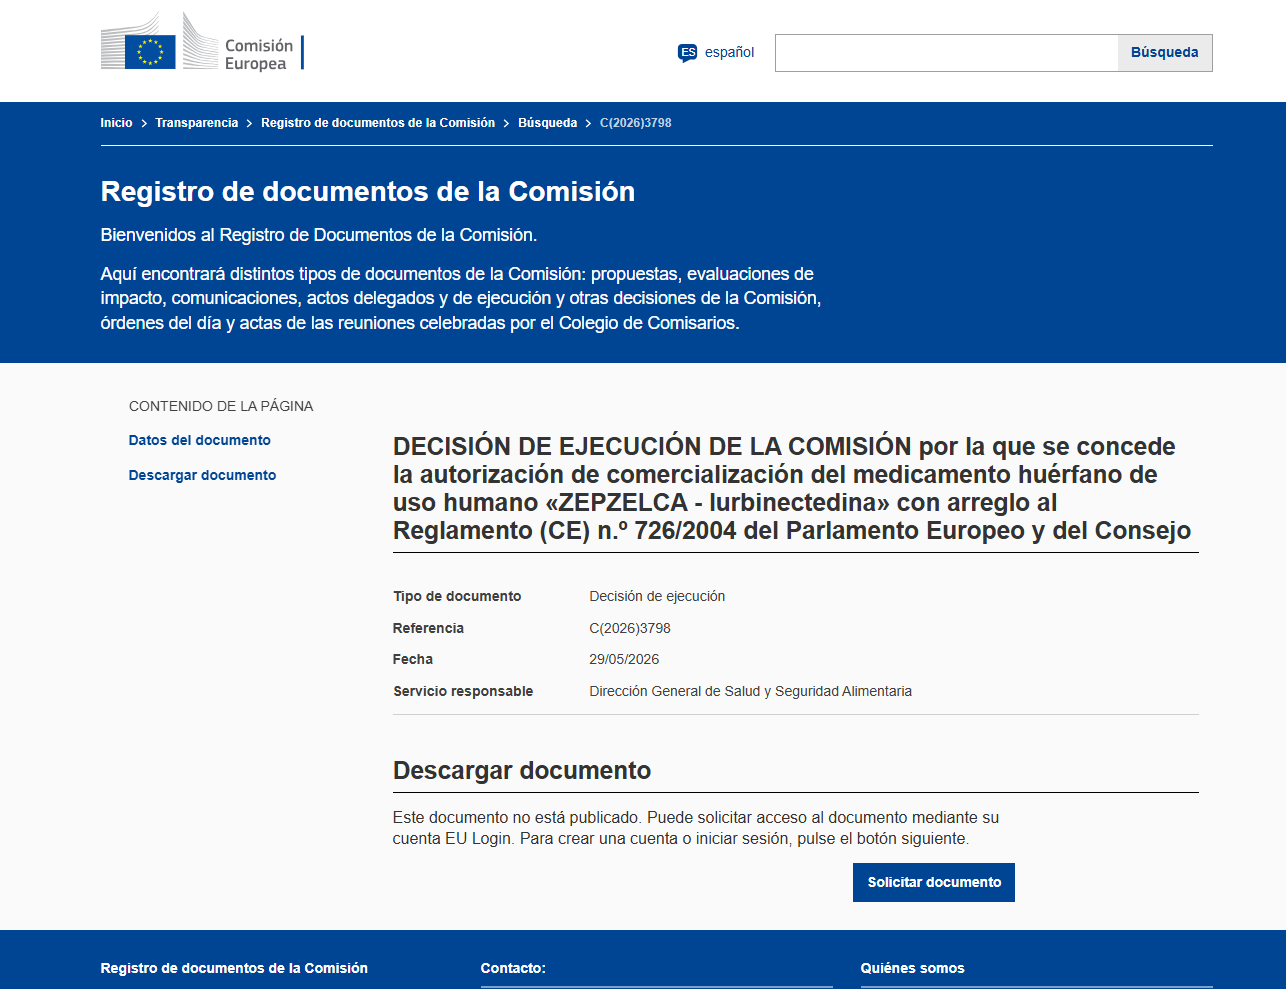
Task: Open the Transparencia breadcrumb link
Action: click(196, 123)
